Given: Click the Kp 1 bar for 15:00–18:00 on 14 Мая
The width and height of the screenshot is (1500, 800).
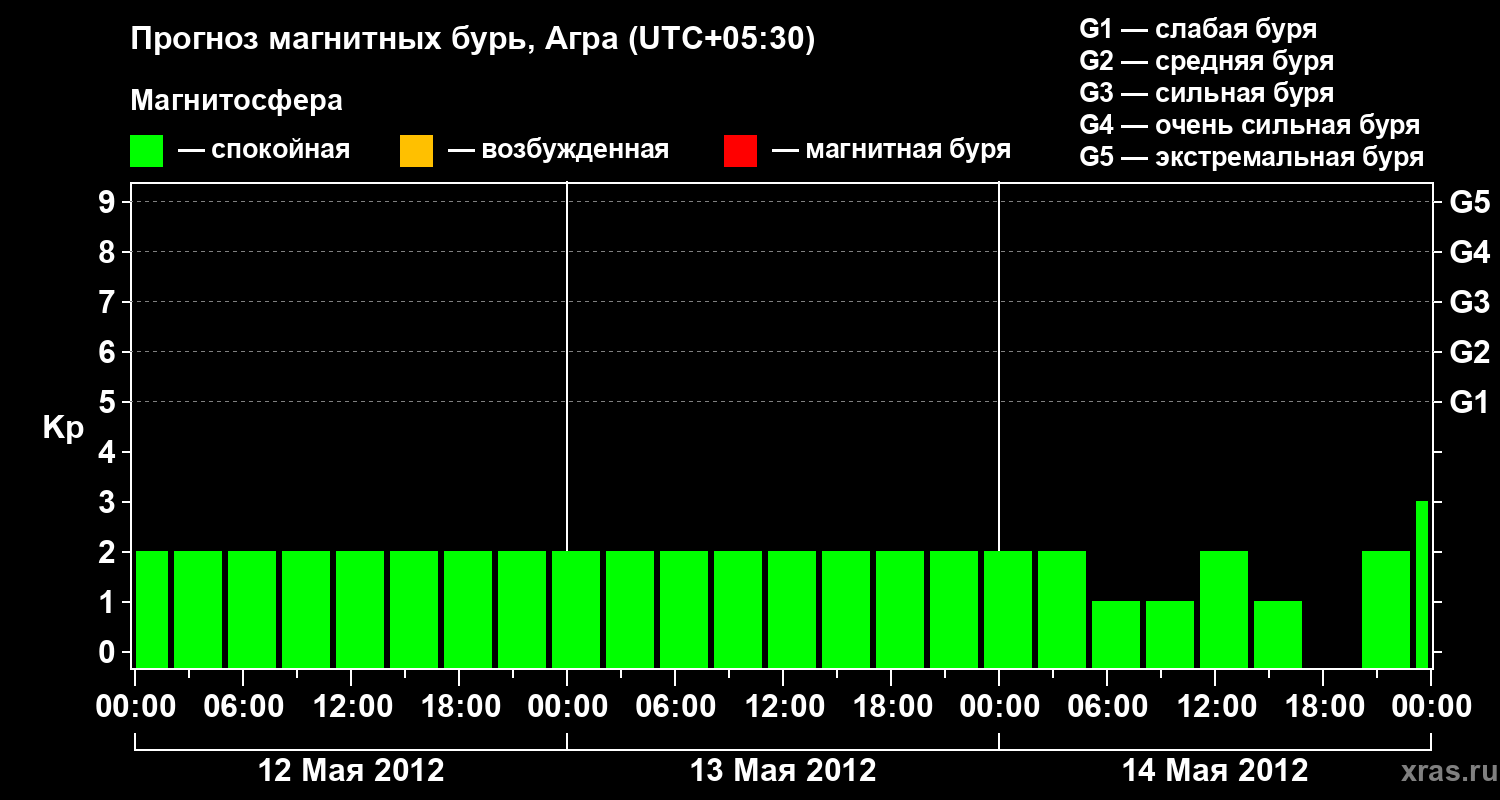Looking at the screenshot, I should click(x=1278, y=634).
